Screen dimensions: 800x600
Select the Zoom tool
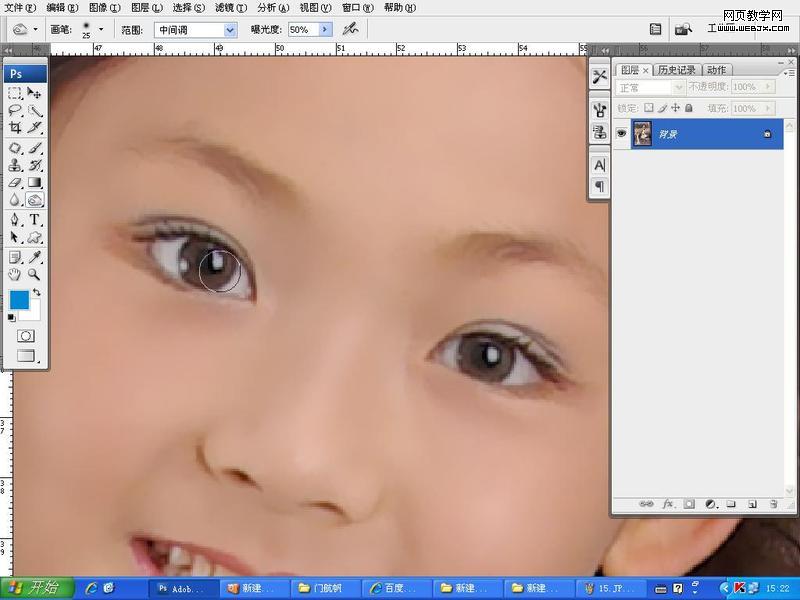pyautogui.click(x=33, y=274)
